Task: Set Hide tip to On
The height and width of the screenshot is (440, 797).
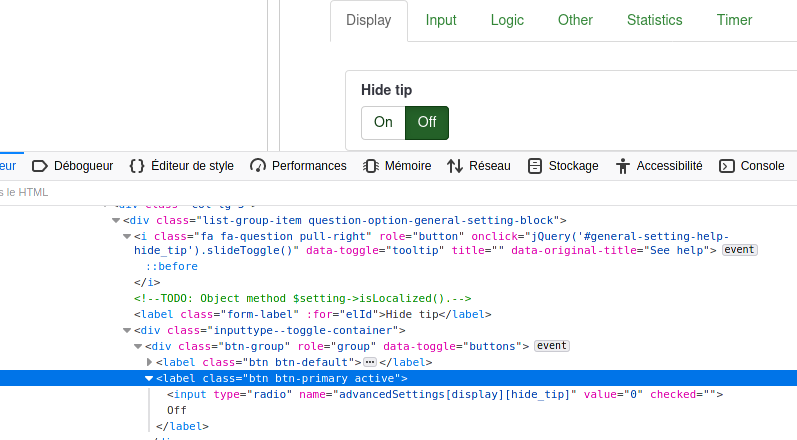Action: pyautogui.click(x=383, y=123)
